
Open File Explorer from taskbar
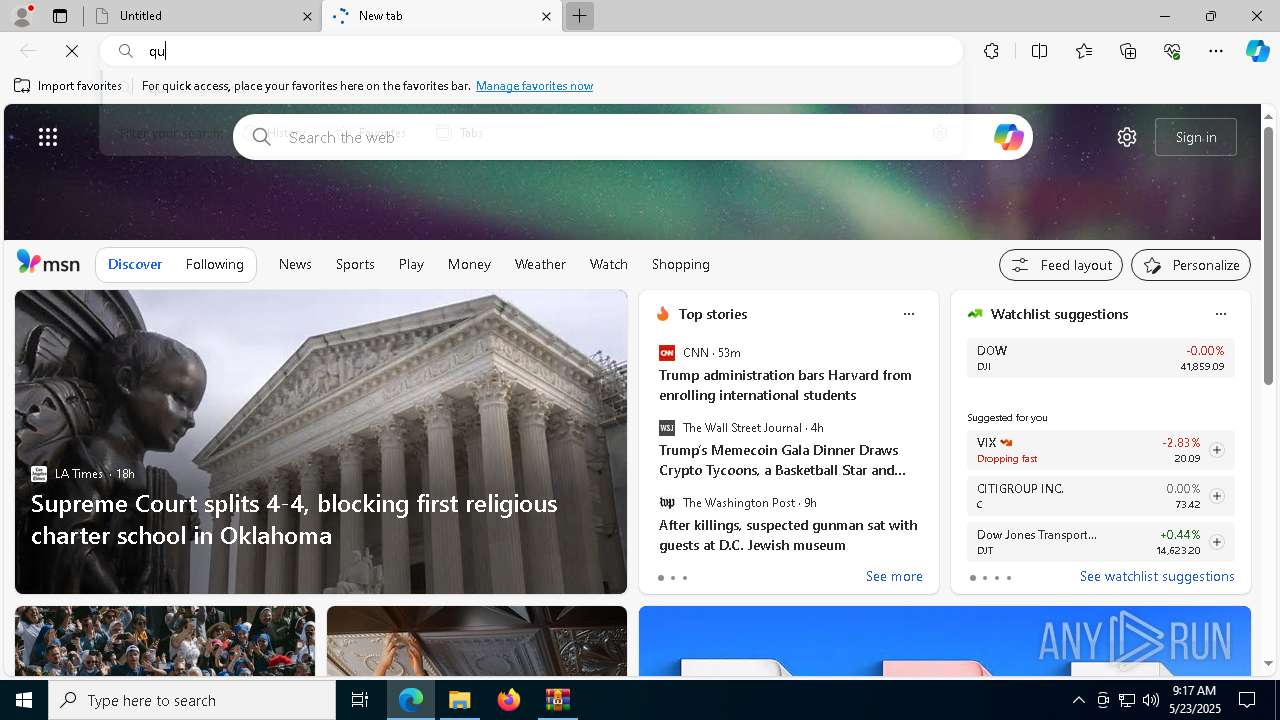pos(460,700)
